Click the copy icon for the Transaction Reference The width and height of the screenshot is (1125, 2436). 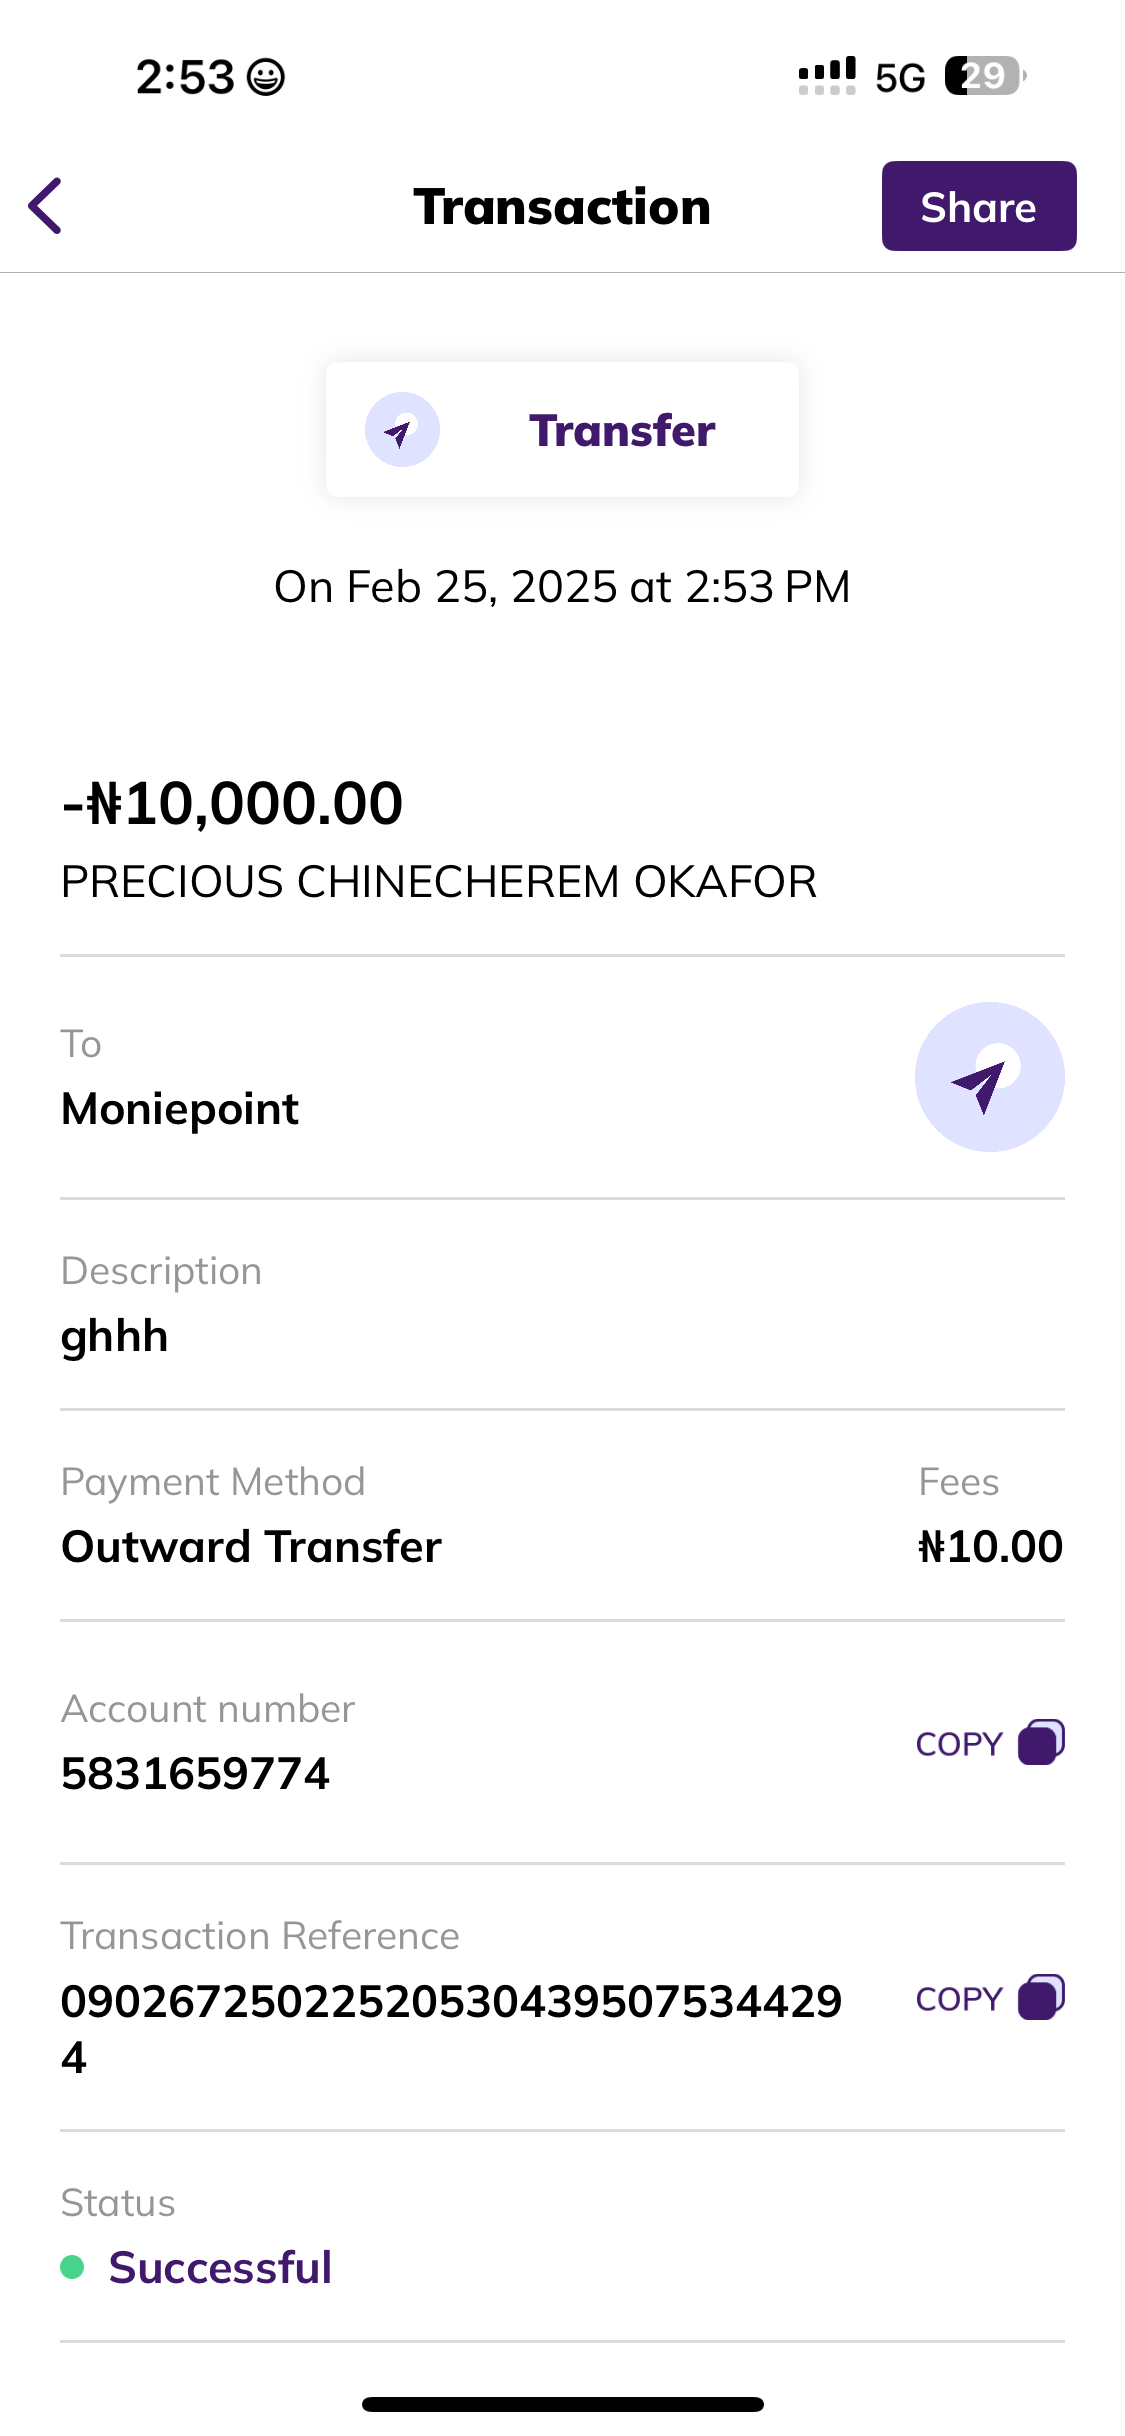click(1041, 1998)
